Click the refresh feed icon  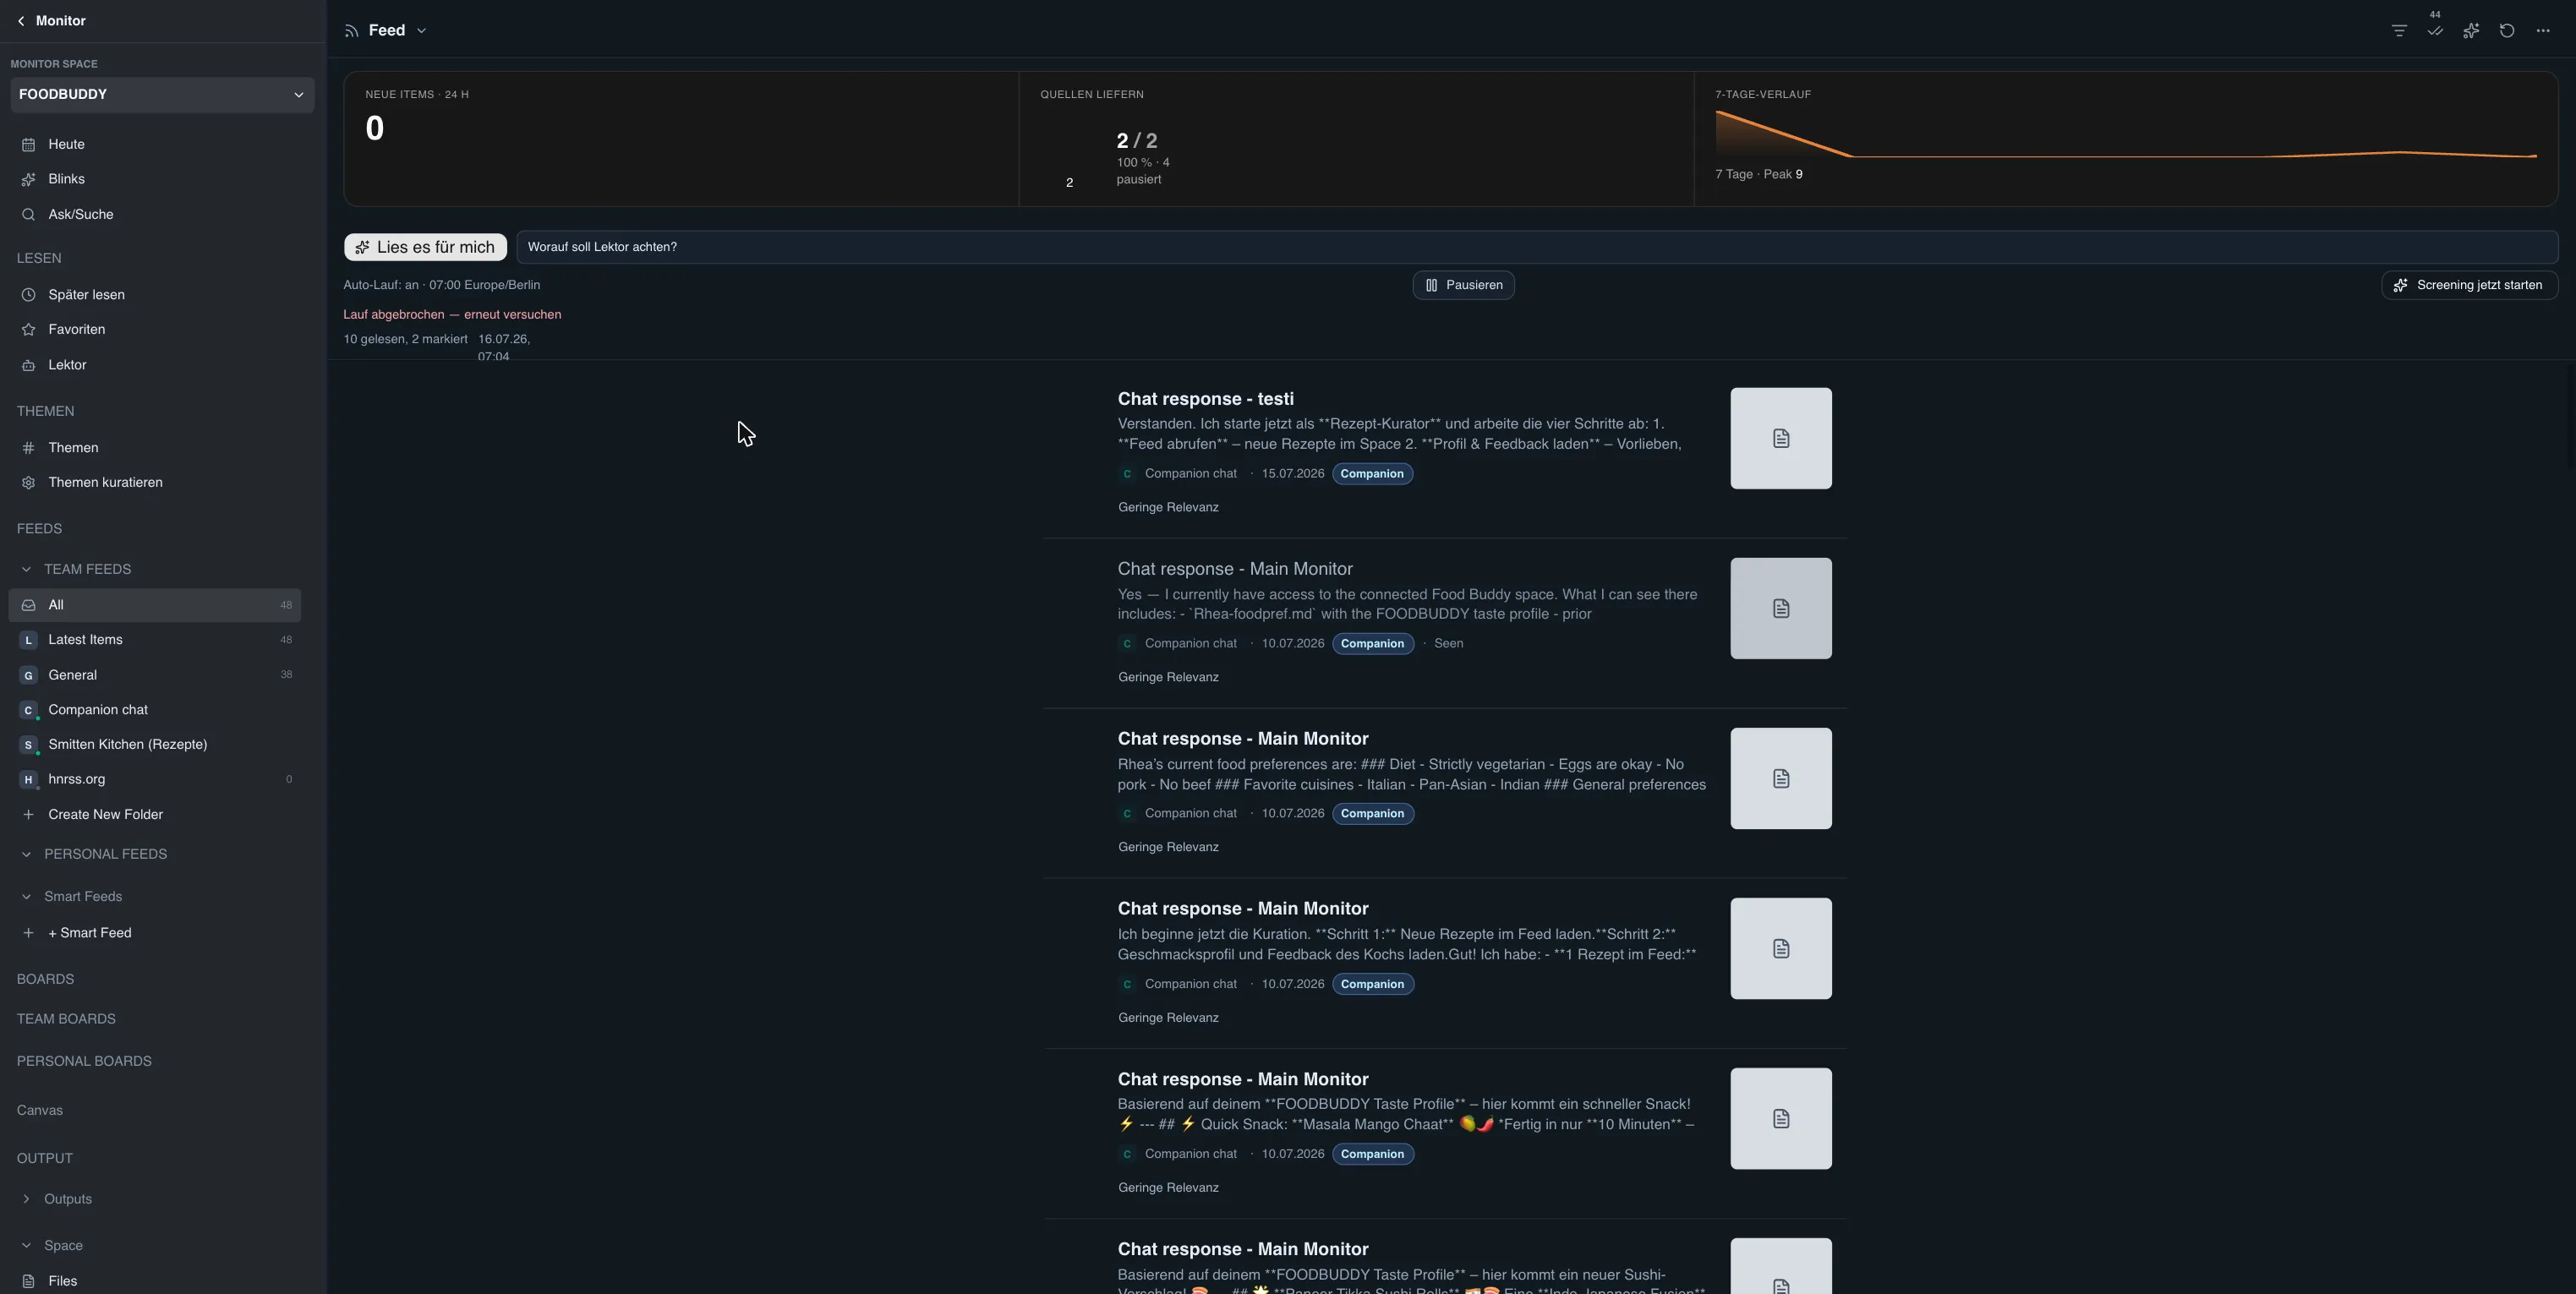[x=2507, y=31]
